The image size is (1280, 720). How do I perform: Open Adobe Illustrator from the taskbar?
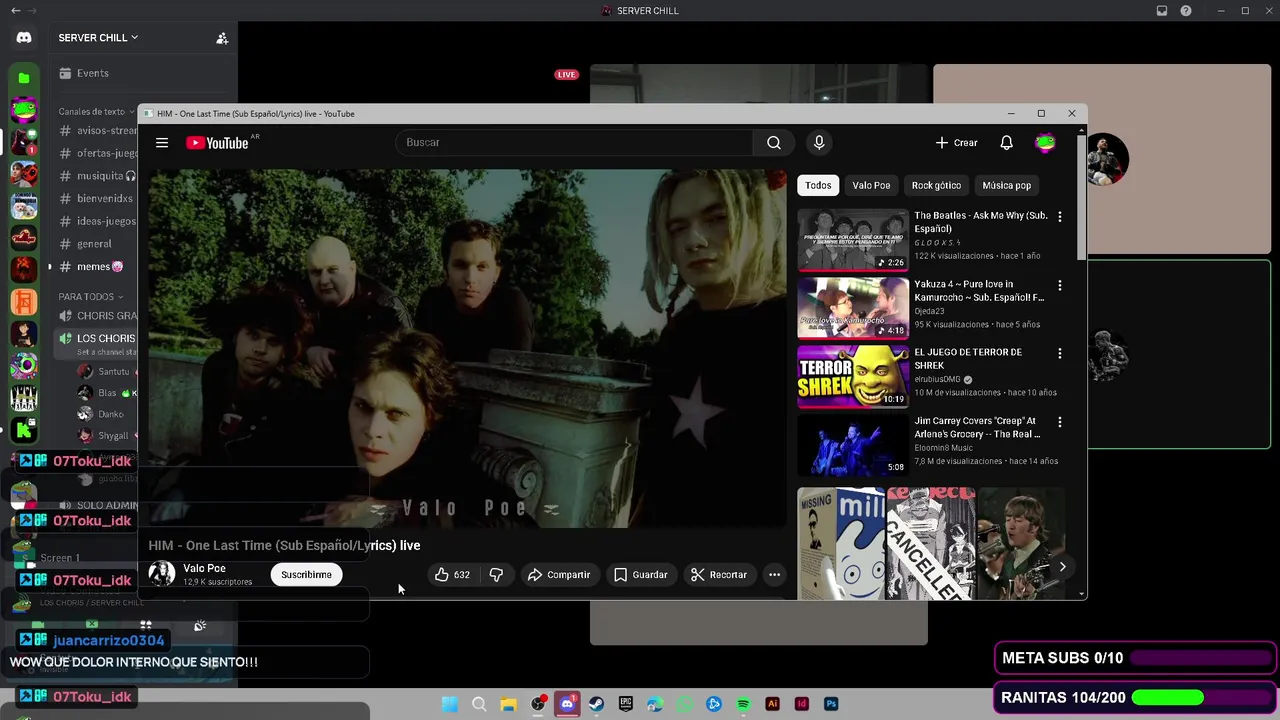(x=772, y=704)
